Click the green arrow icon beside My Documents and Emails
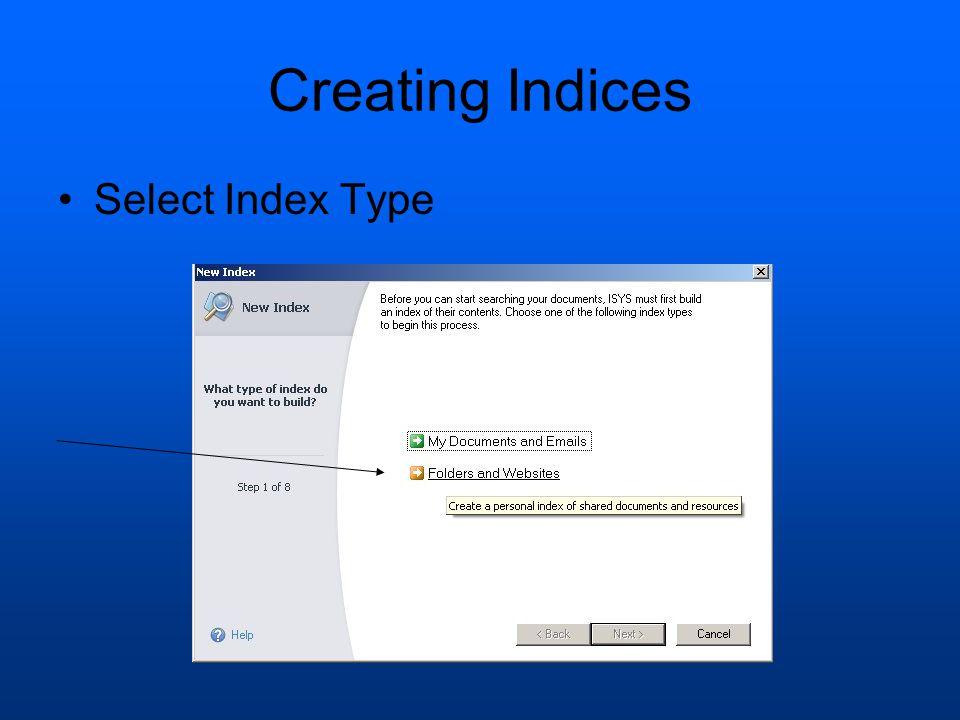The image size is (960, 720). pyautogui.click(x=417, y=441)
